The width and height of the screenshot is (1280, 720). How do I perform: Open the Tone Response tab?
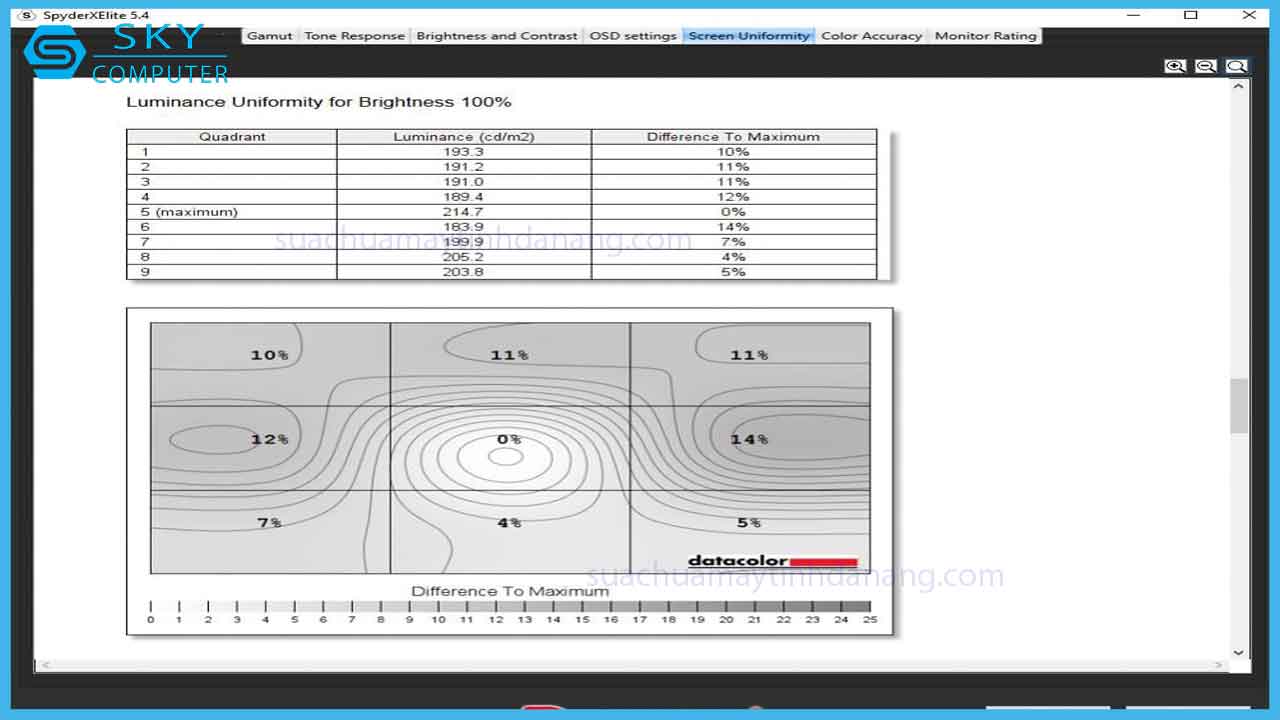pyautogui.click(x=354, y=36)
